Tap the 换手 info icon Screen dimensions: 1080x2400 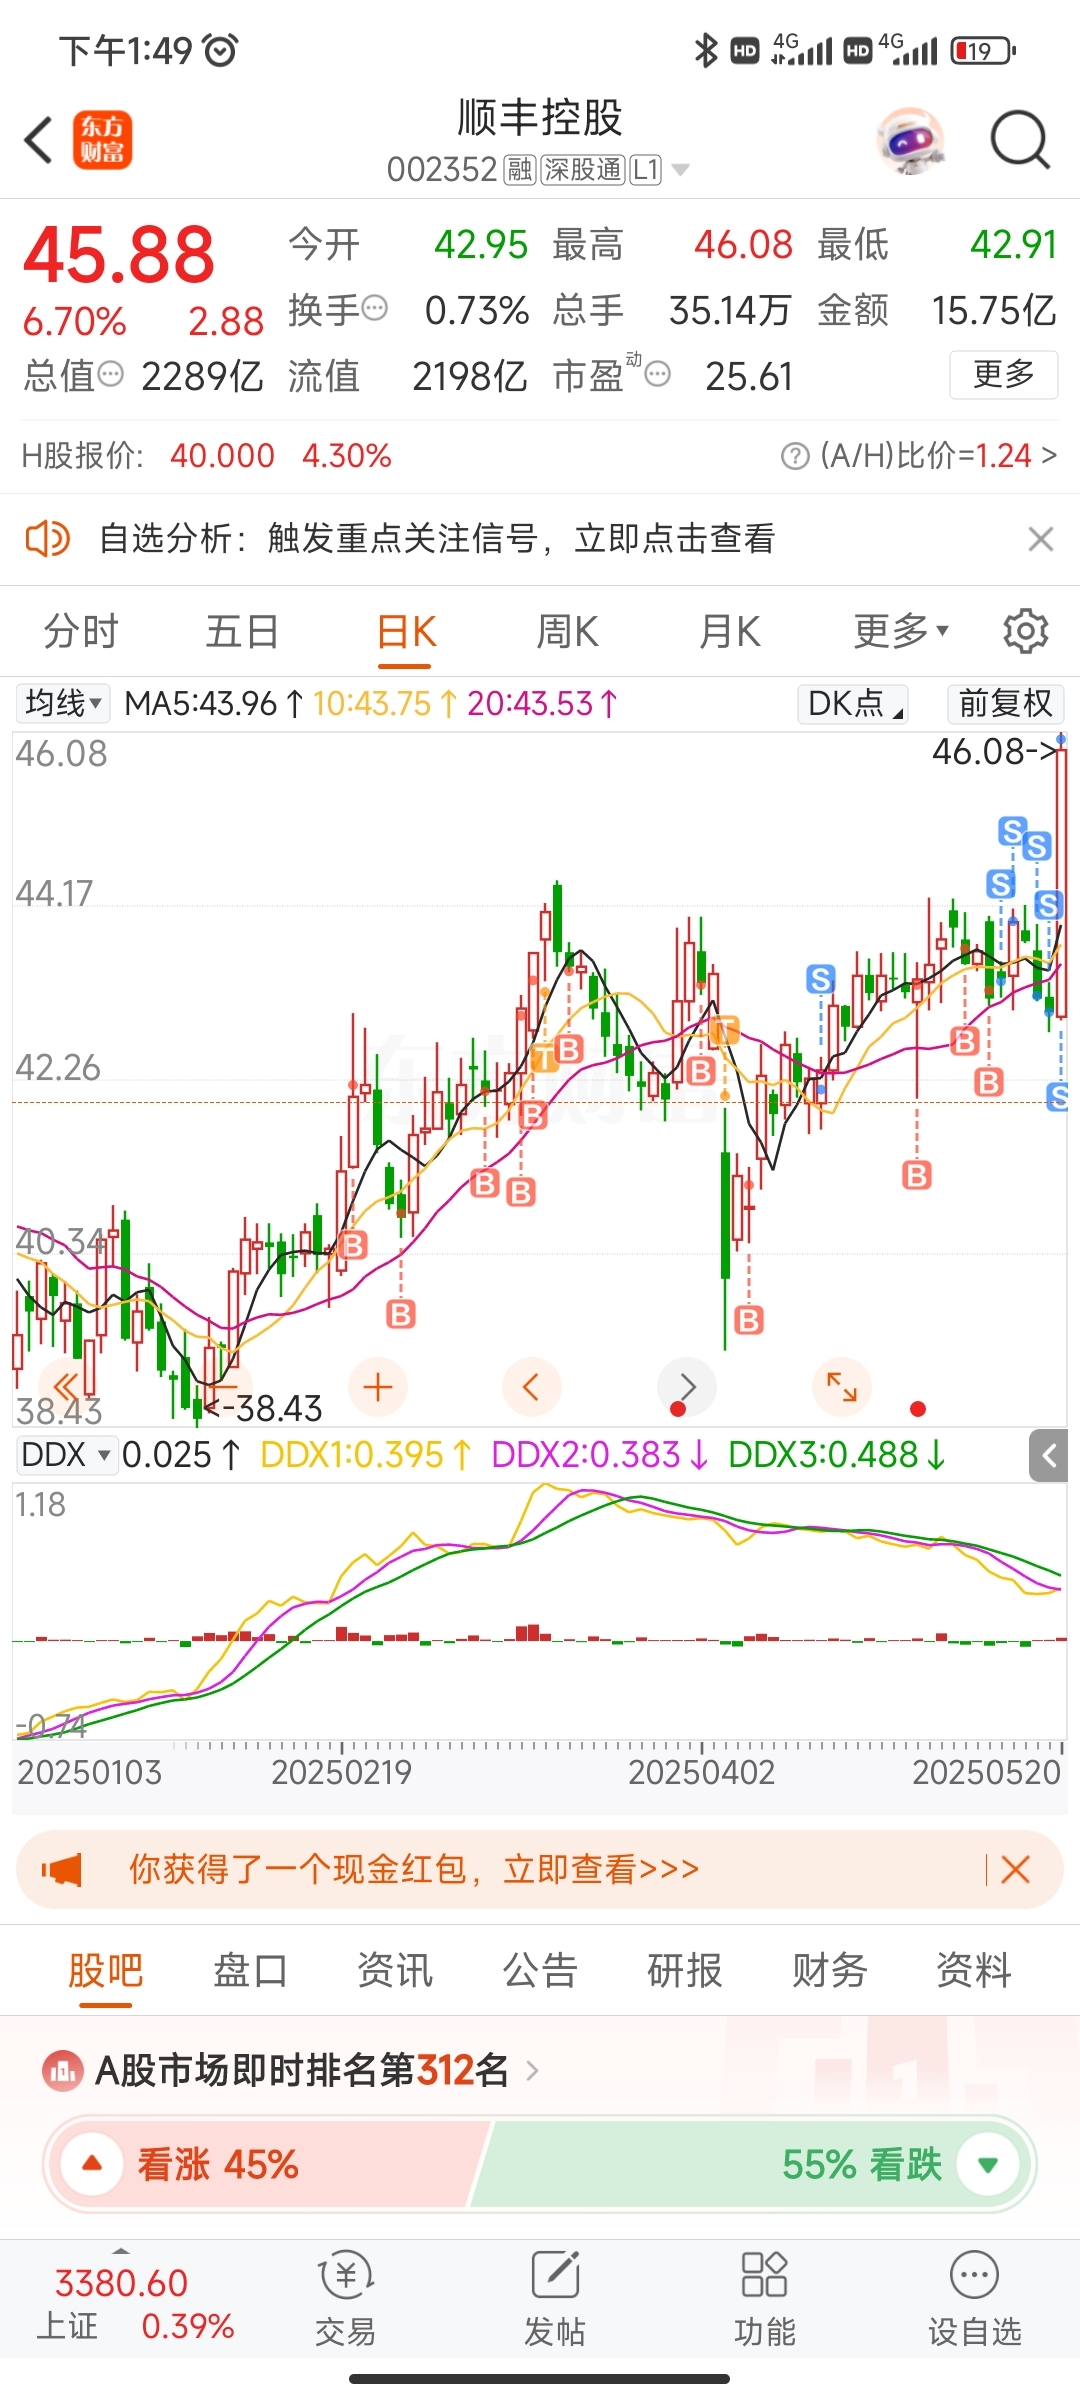point(374,308)
